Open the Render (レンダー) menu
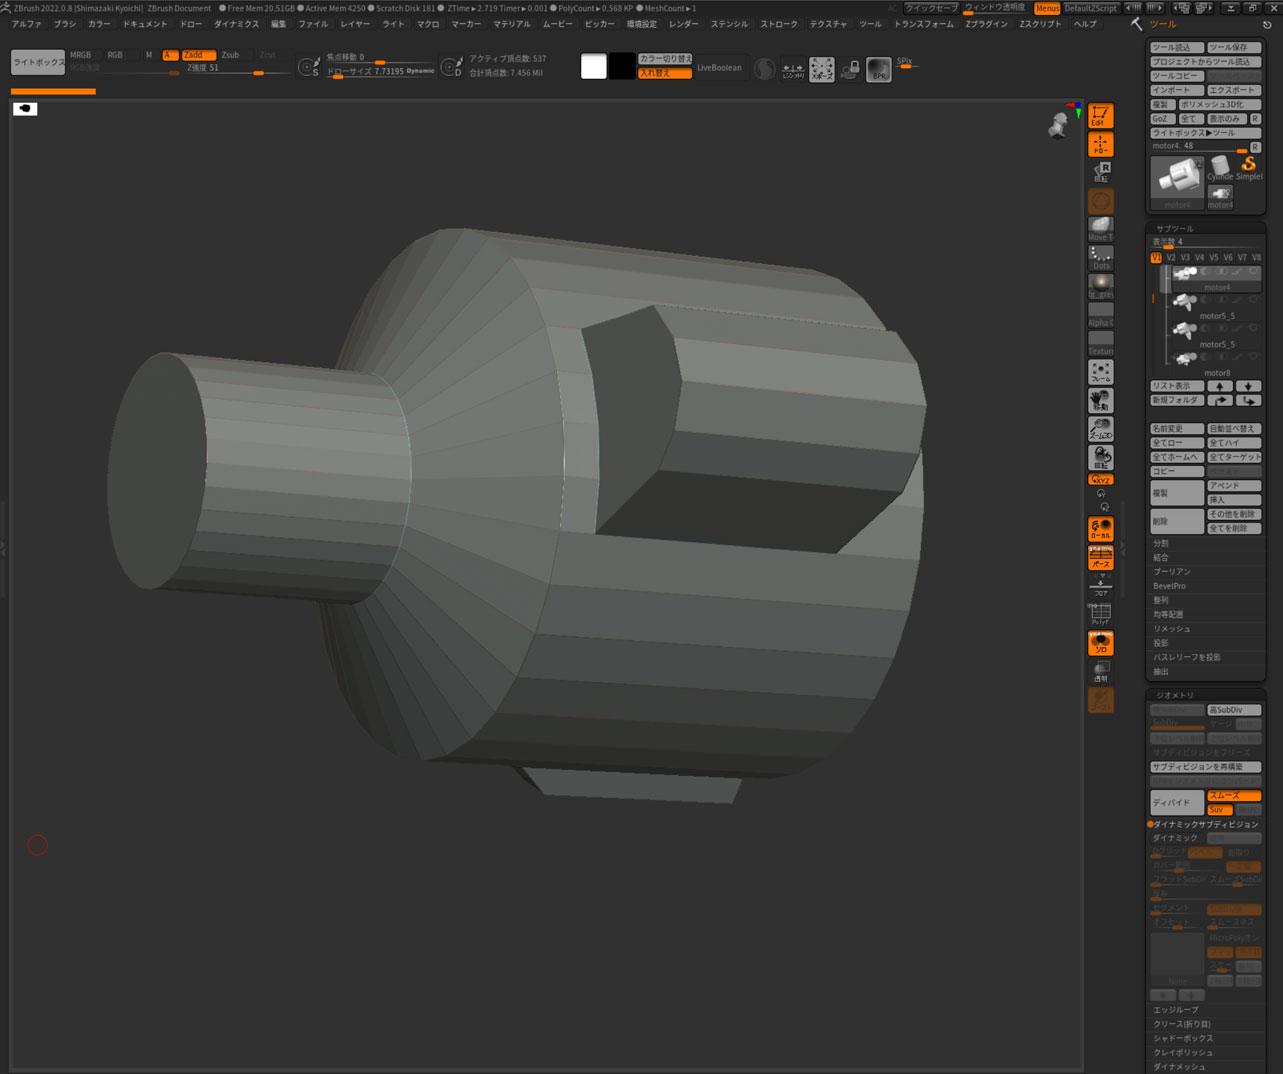Image resolution: width=1283 pixels, height=1074 pixels. 684,24
